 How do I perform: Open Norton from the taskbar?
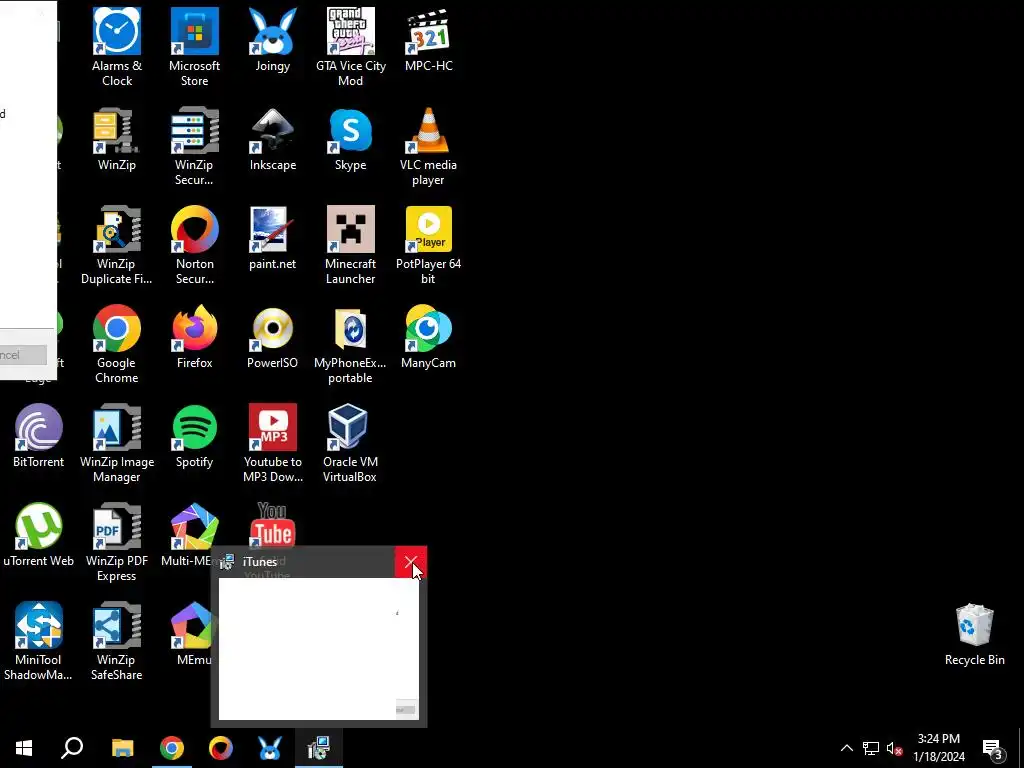click(221, 748)
